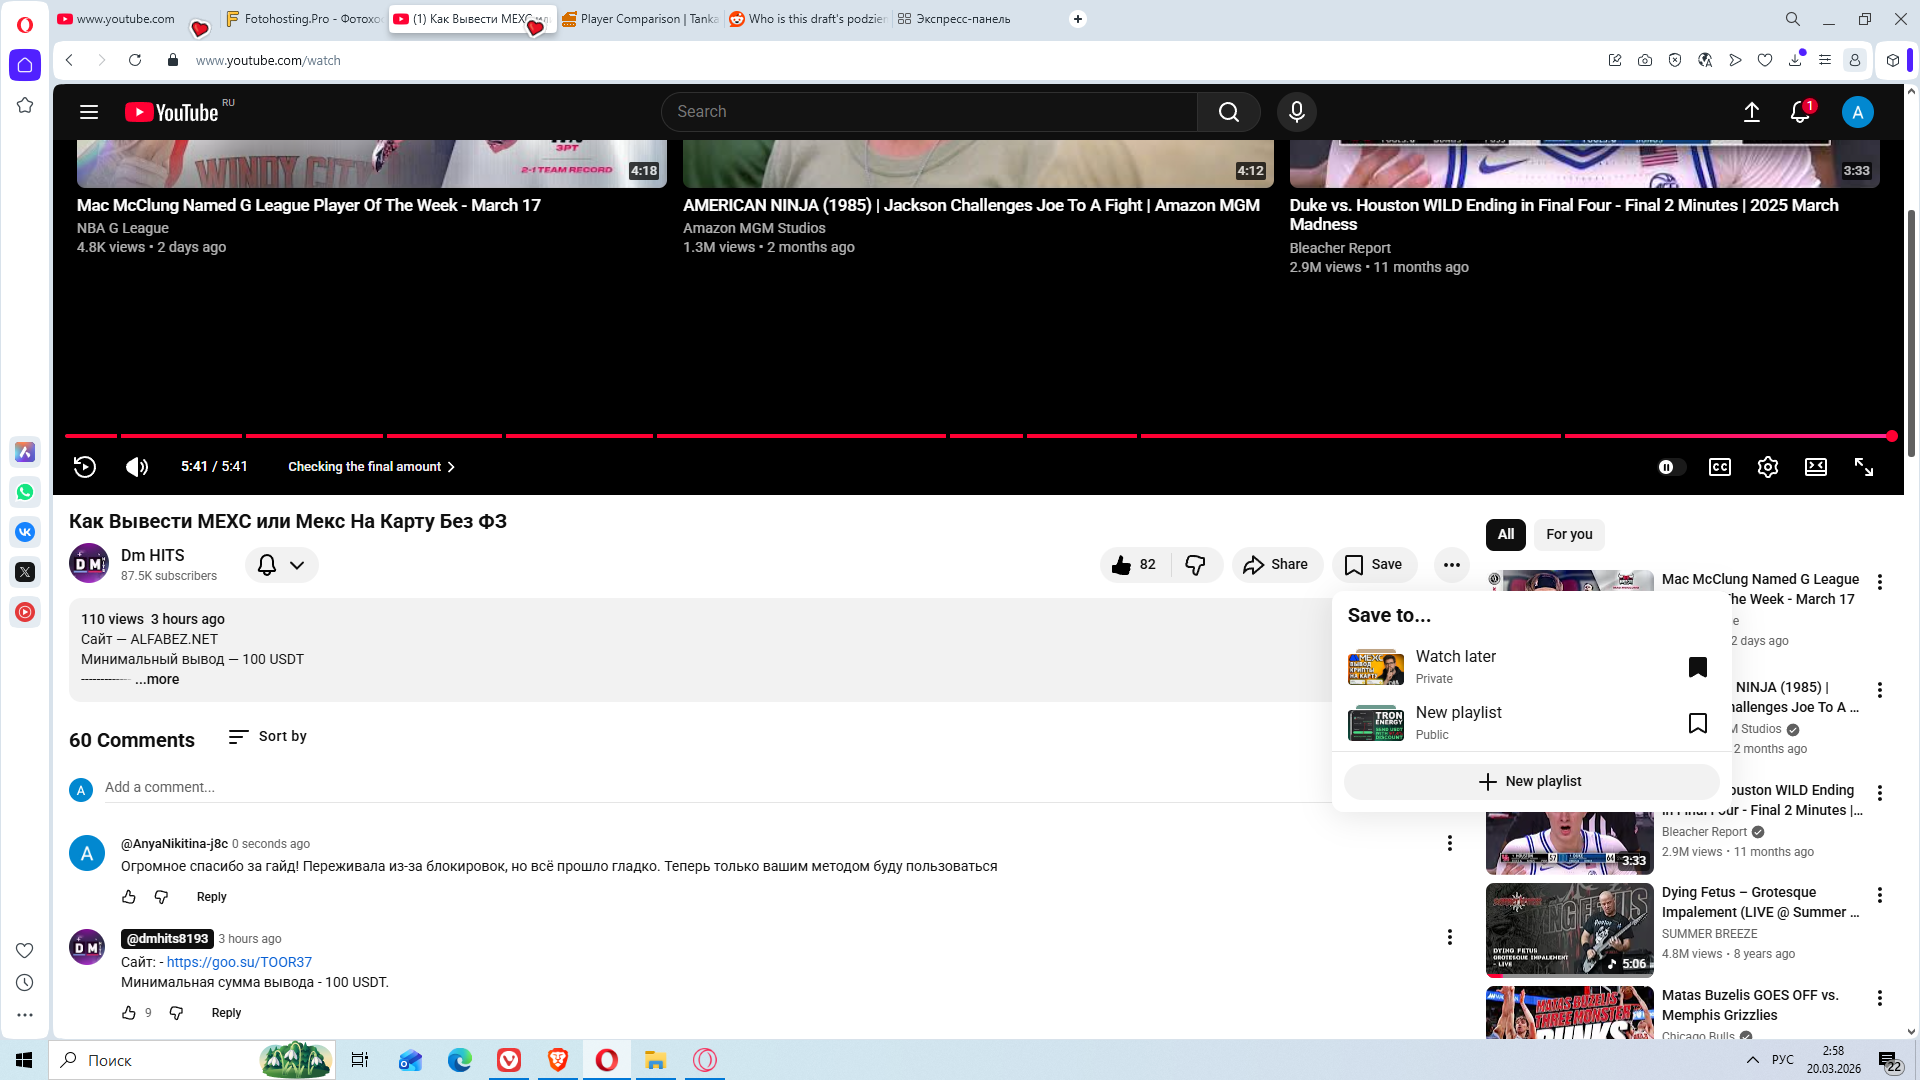Image resolution: width=1920 pixels, height=1080 pixels.
Task: Select the 'For you' tab
Action: pyautogui.click(x=1568, y=535)
